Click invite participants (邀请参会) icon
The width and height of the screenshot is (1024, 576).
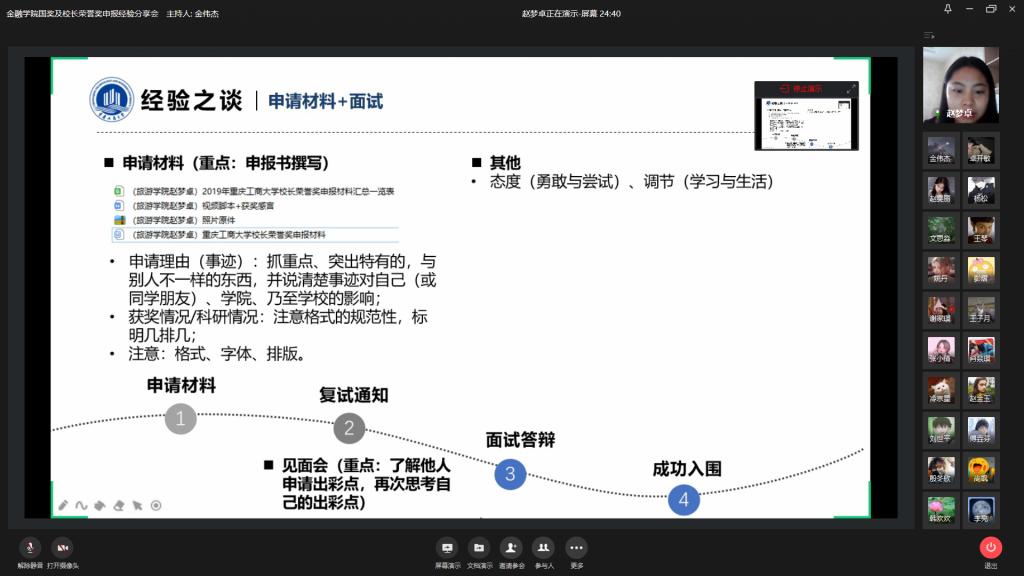pyautogui.click(x=511, y=547)
